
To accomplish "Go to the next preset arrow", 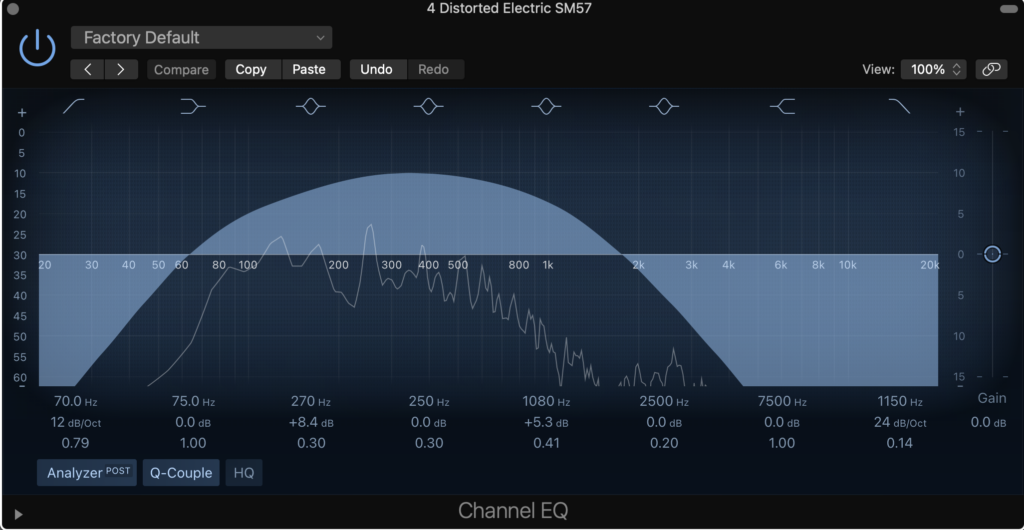I will [x=121, y=70].
